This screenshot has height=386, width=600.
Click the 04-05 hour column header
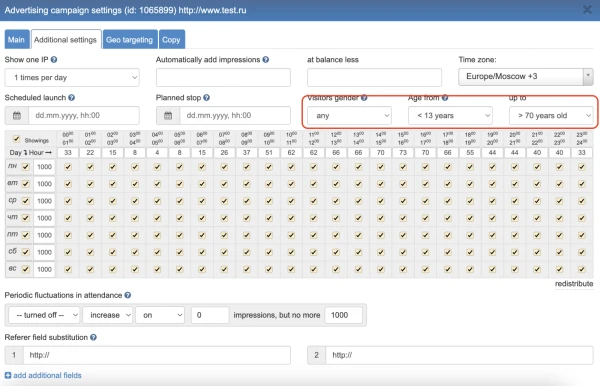157,138
